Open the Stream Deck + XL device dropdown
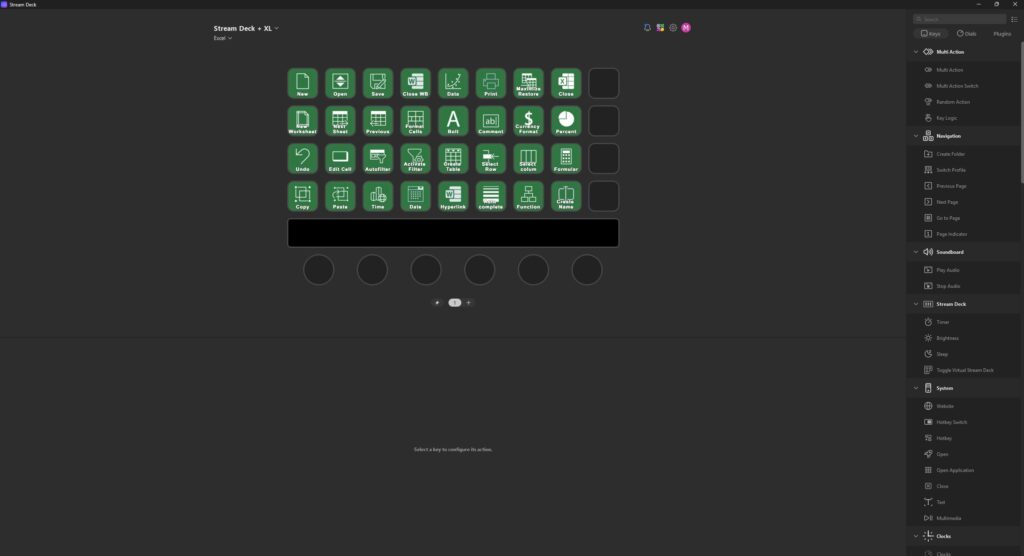 (246, 28)
